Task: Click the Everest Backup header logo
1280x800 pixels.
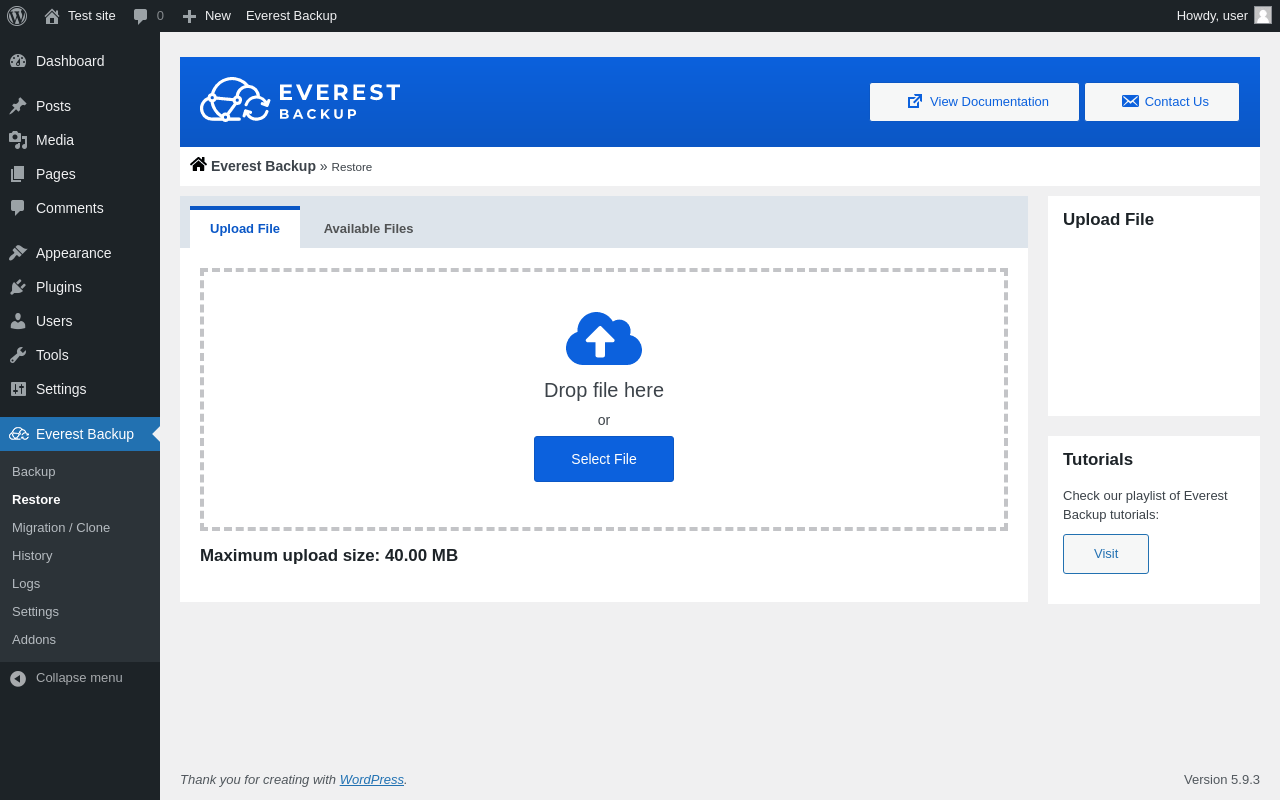Action: coord(301,100)
